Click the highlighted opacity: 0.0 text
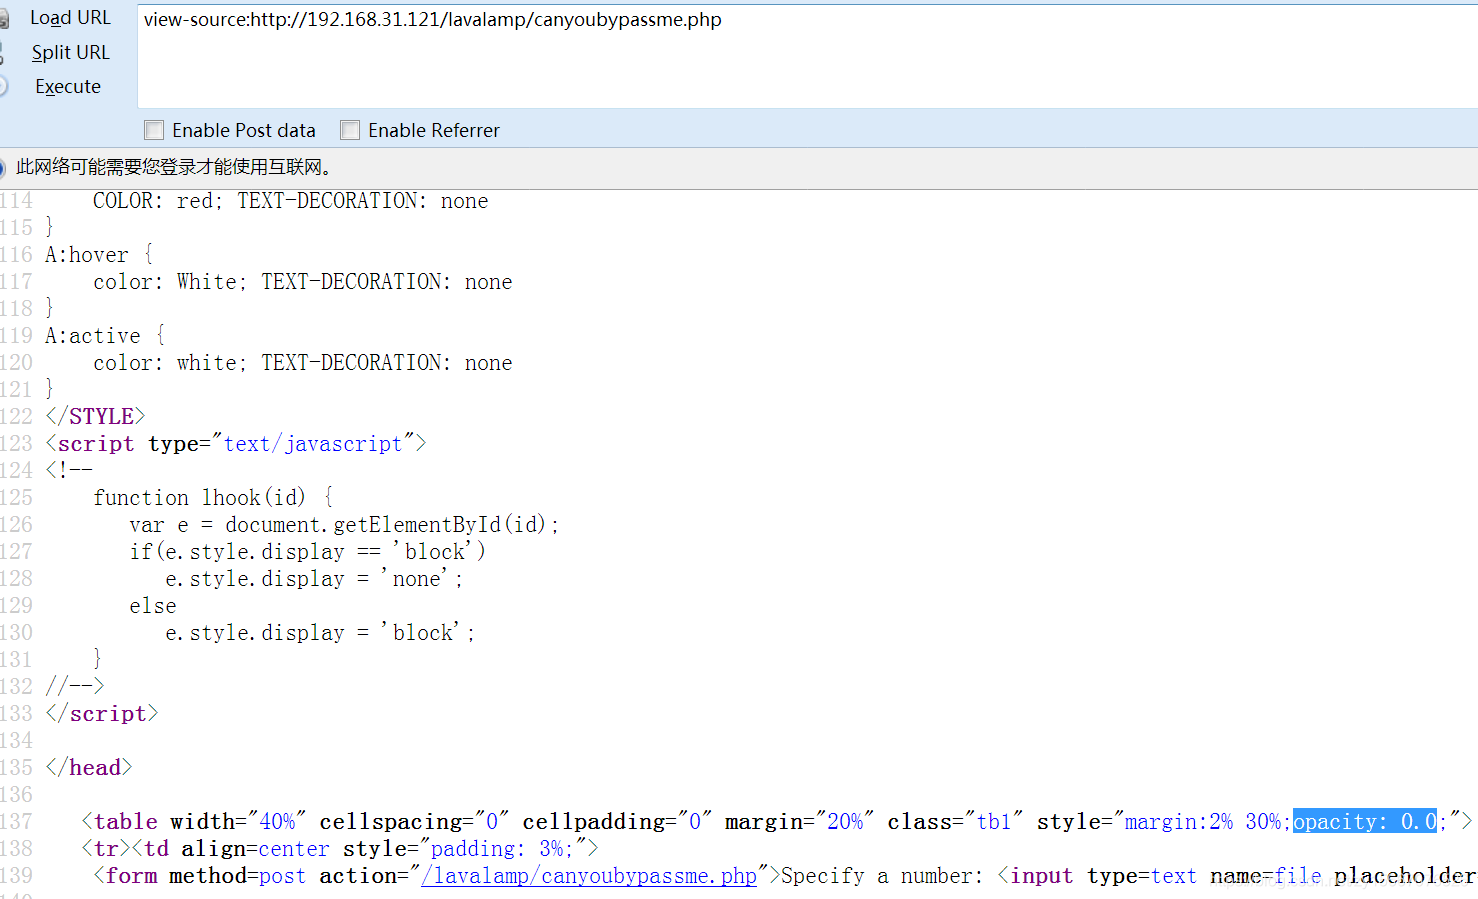 click(x=1365, y=821)
